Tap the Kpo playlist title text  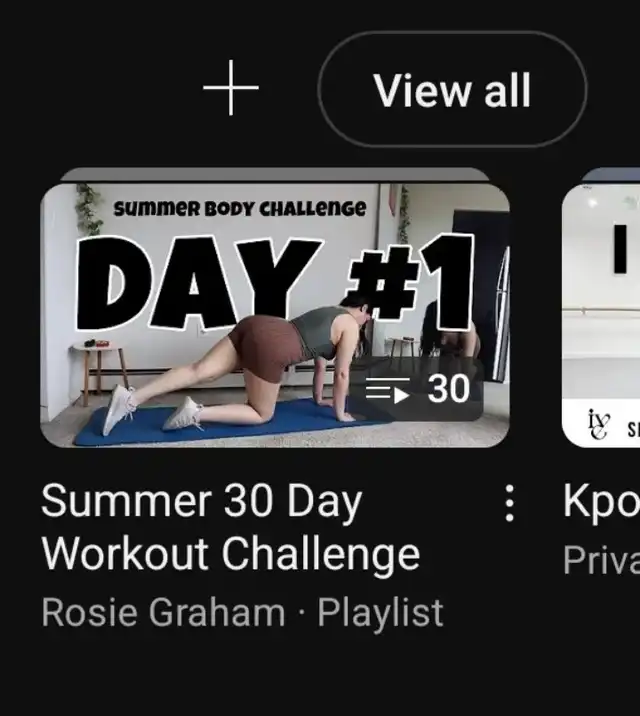[x=601, y=502]
